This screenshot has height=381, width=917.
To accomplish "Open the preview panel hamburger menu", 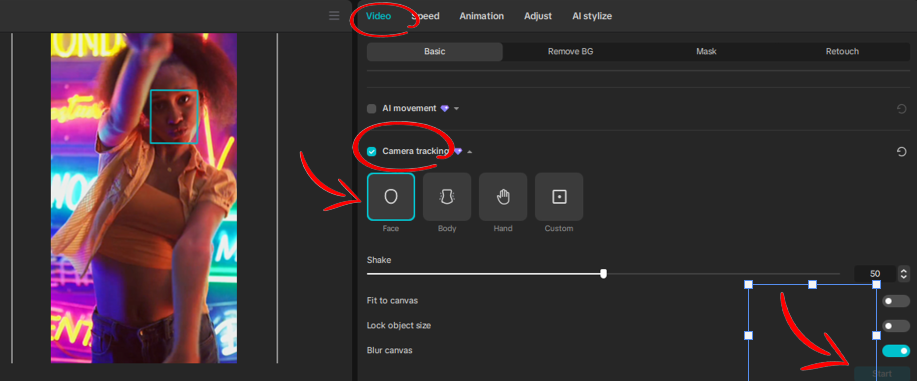I will coord(334,16).
